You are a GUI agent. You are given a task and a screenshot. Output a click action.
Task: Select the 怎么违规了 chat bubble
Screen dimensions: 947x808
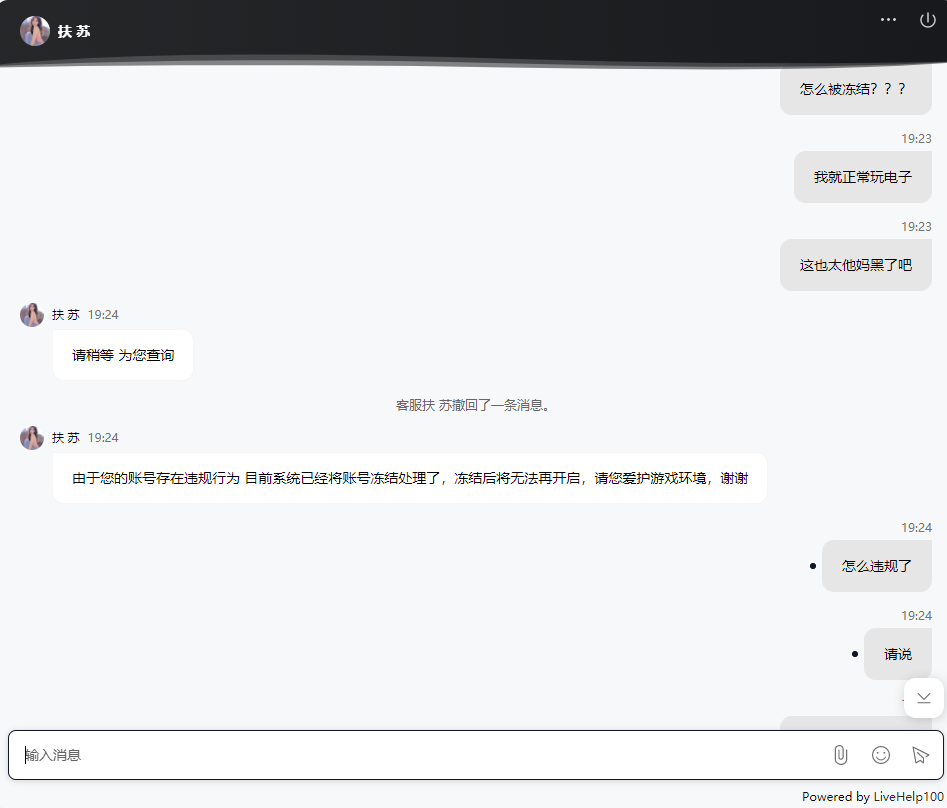tap(876, 565)
